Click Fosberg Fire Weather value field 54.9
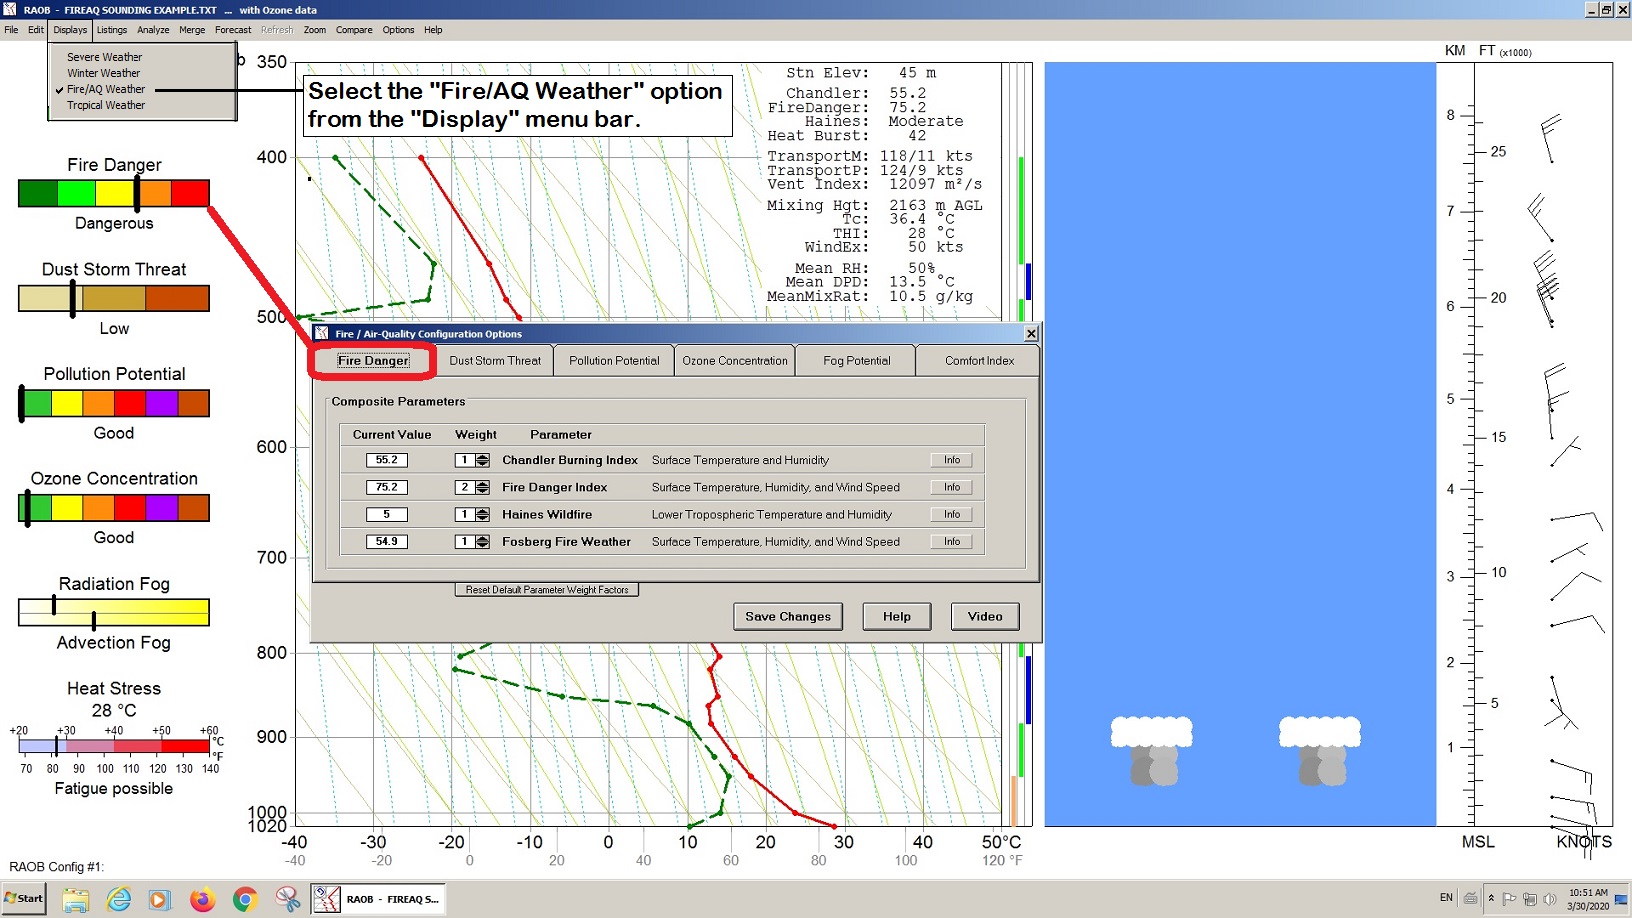 tap(387, 541)
